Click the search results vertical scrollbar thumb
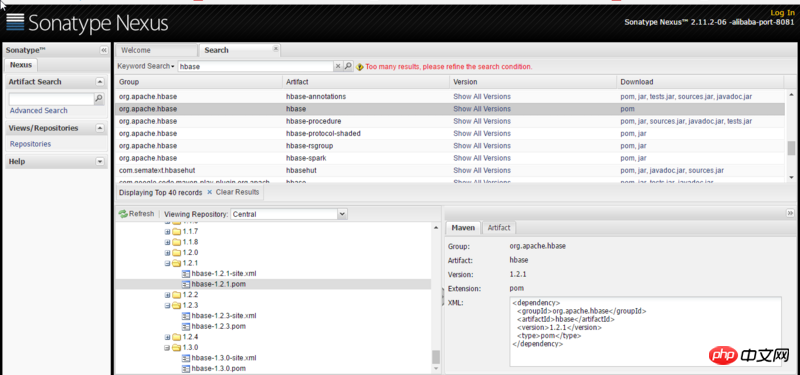 (x=791, y=147)
